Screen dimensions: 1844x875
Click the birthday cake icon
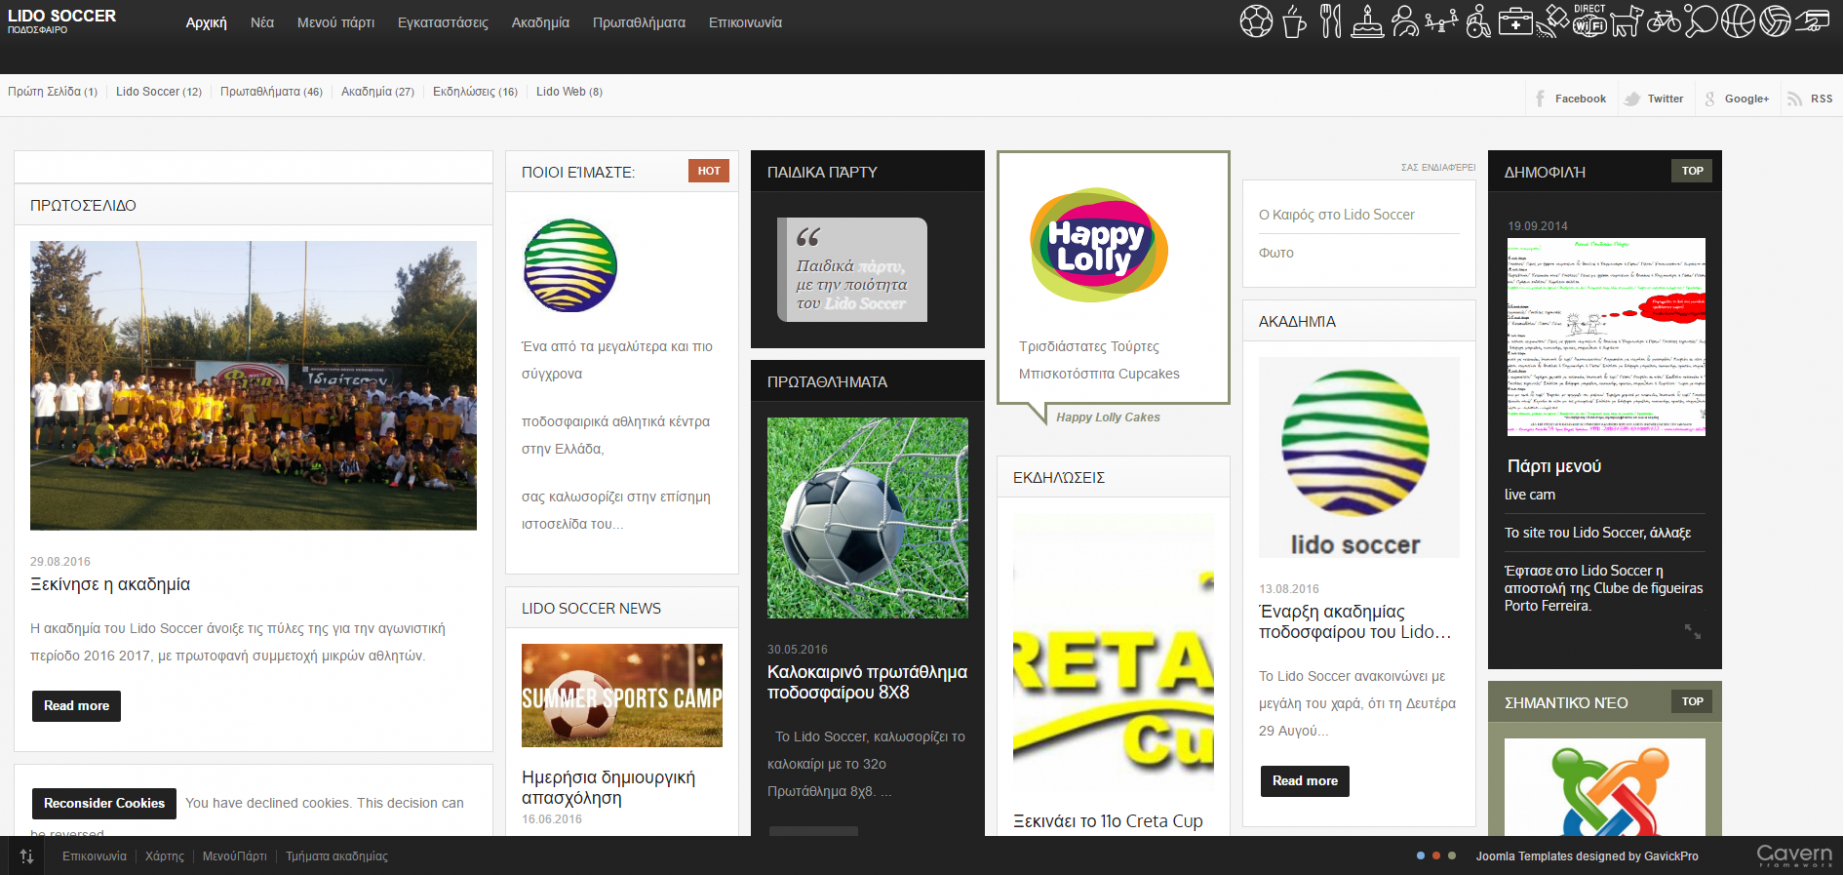pyautogui.click(x=1367, y=21)
